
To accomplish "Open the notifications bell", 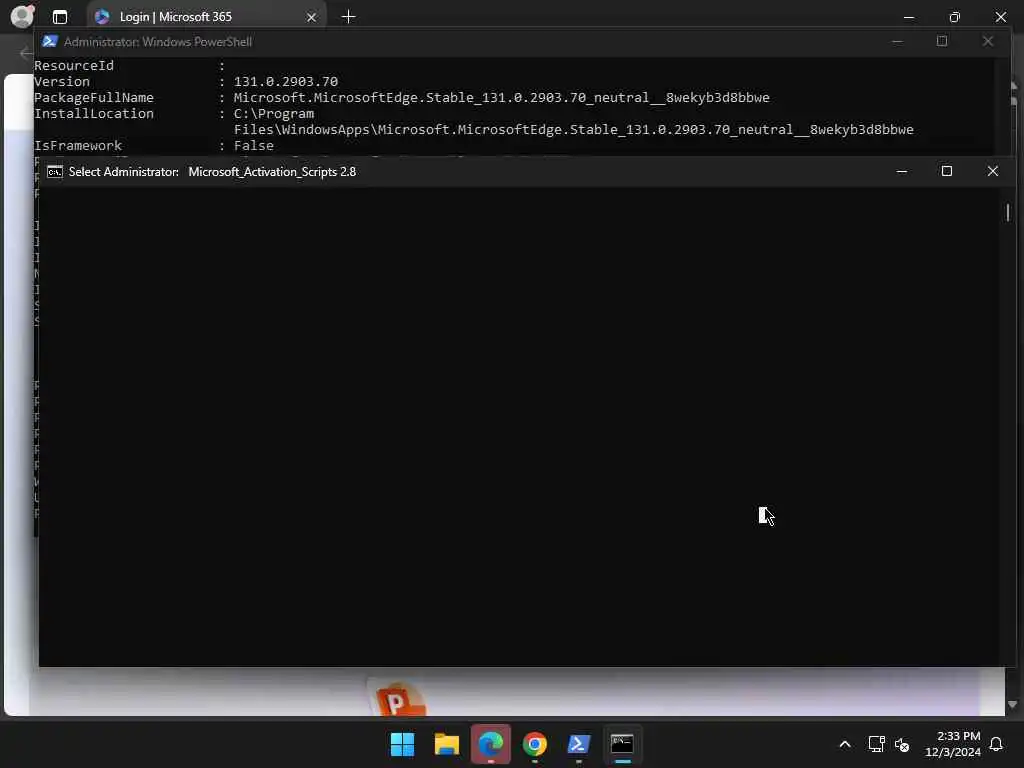I will pyautogui.click(x=996, y=744).
